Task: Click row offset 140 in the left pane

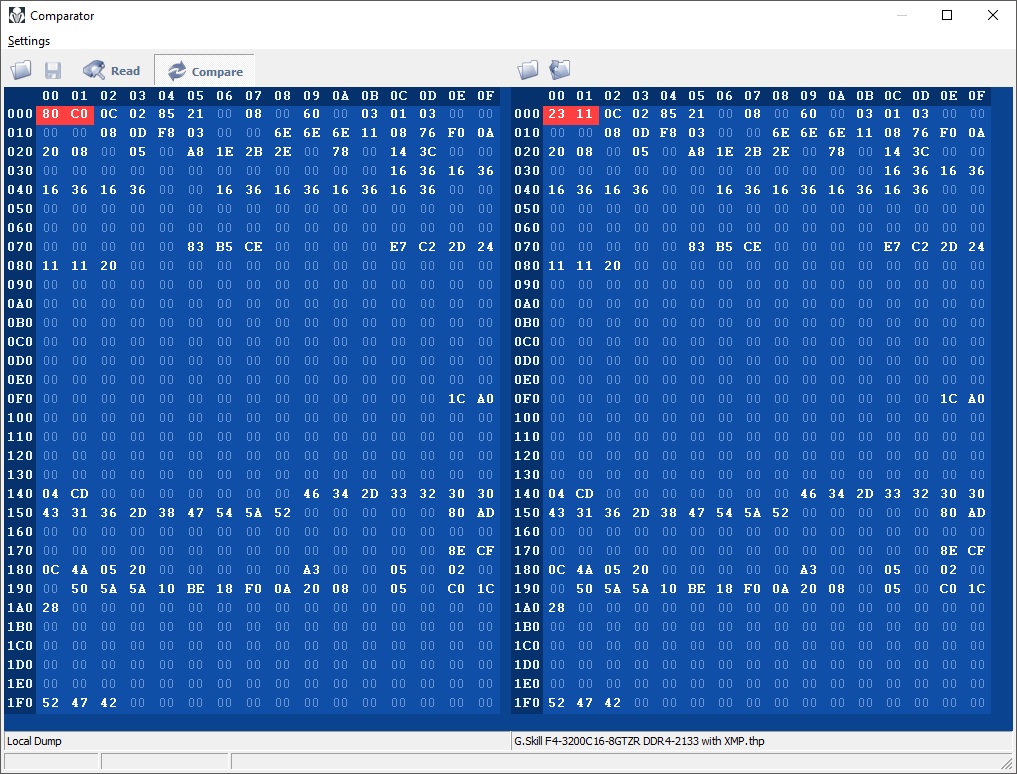Action: coord(20,494)
